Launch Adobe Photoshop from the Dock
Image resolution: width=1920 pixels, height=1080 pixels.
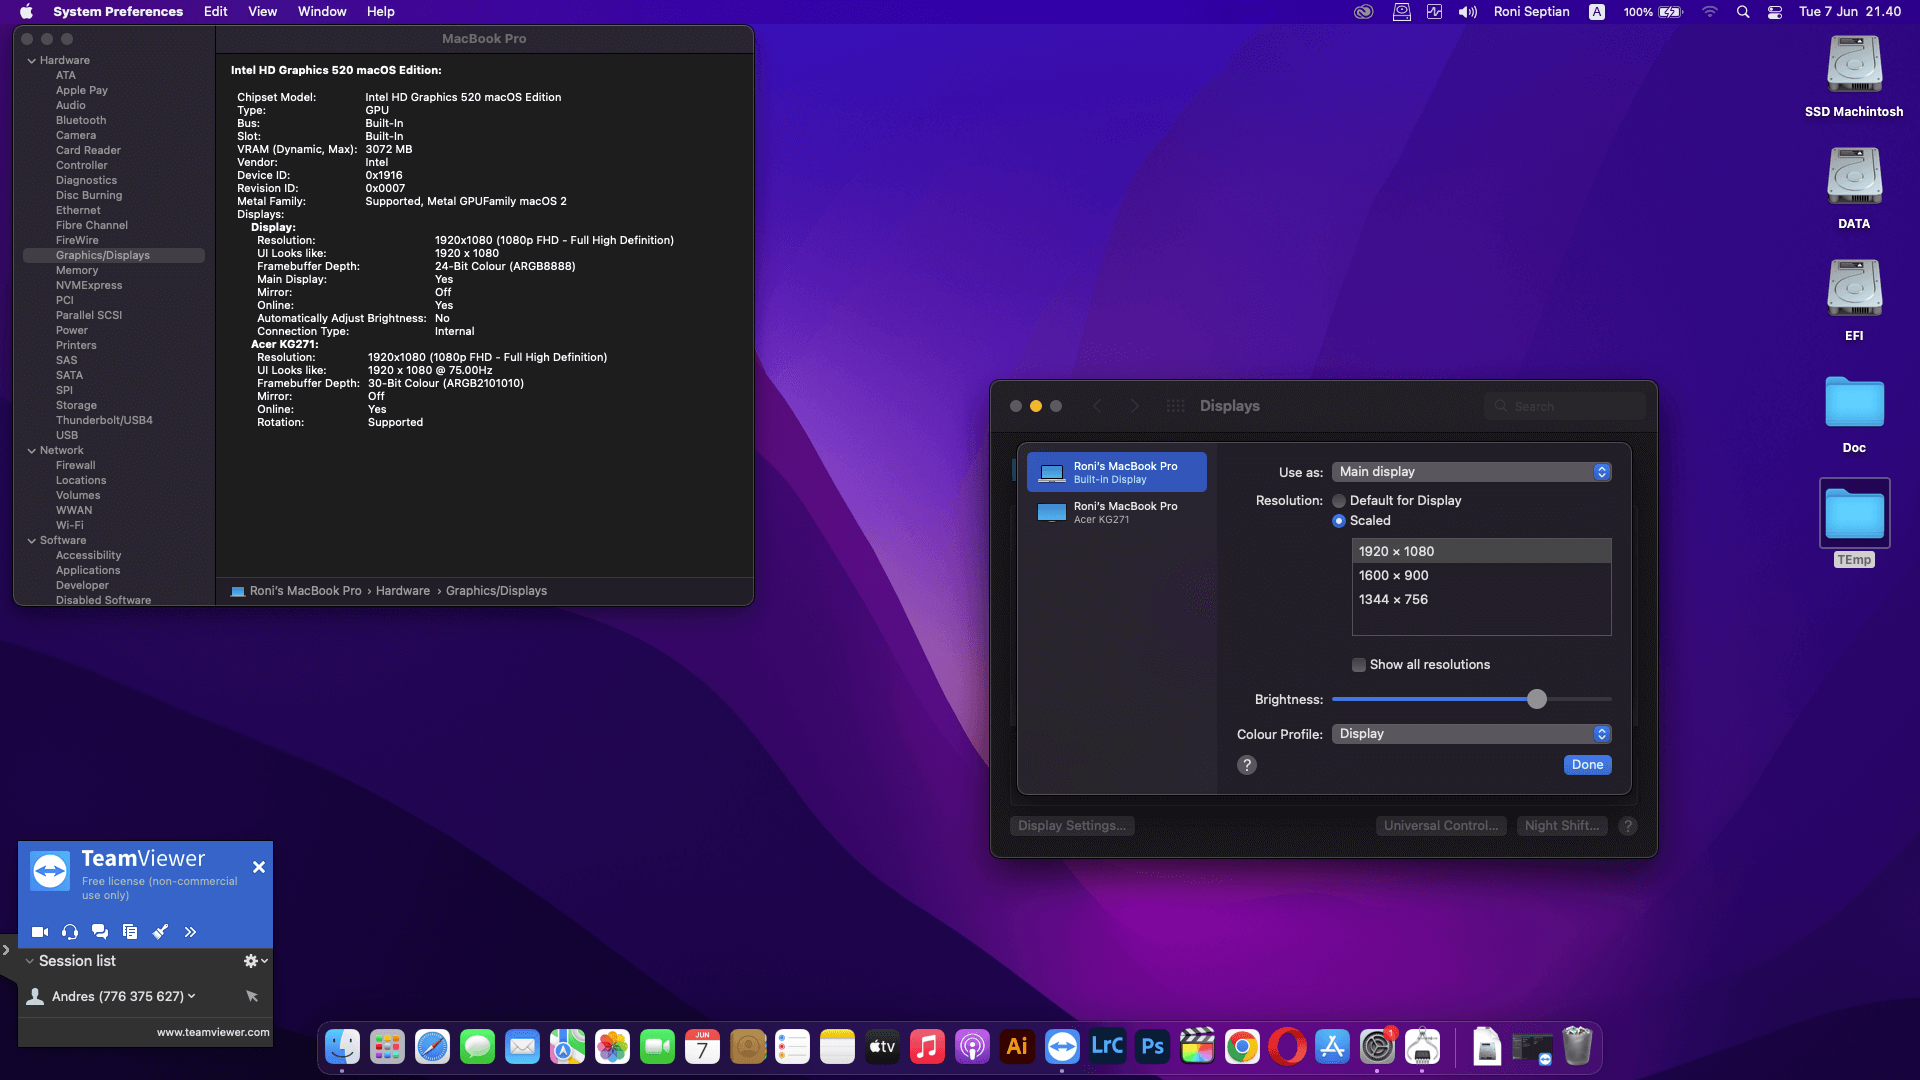click(x=1152, y=1046)
